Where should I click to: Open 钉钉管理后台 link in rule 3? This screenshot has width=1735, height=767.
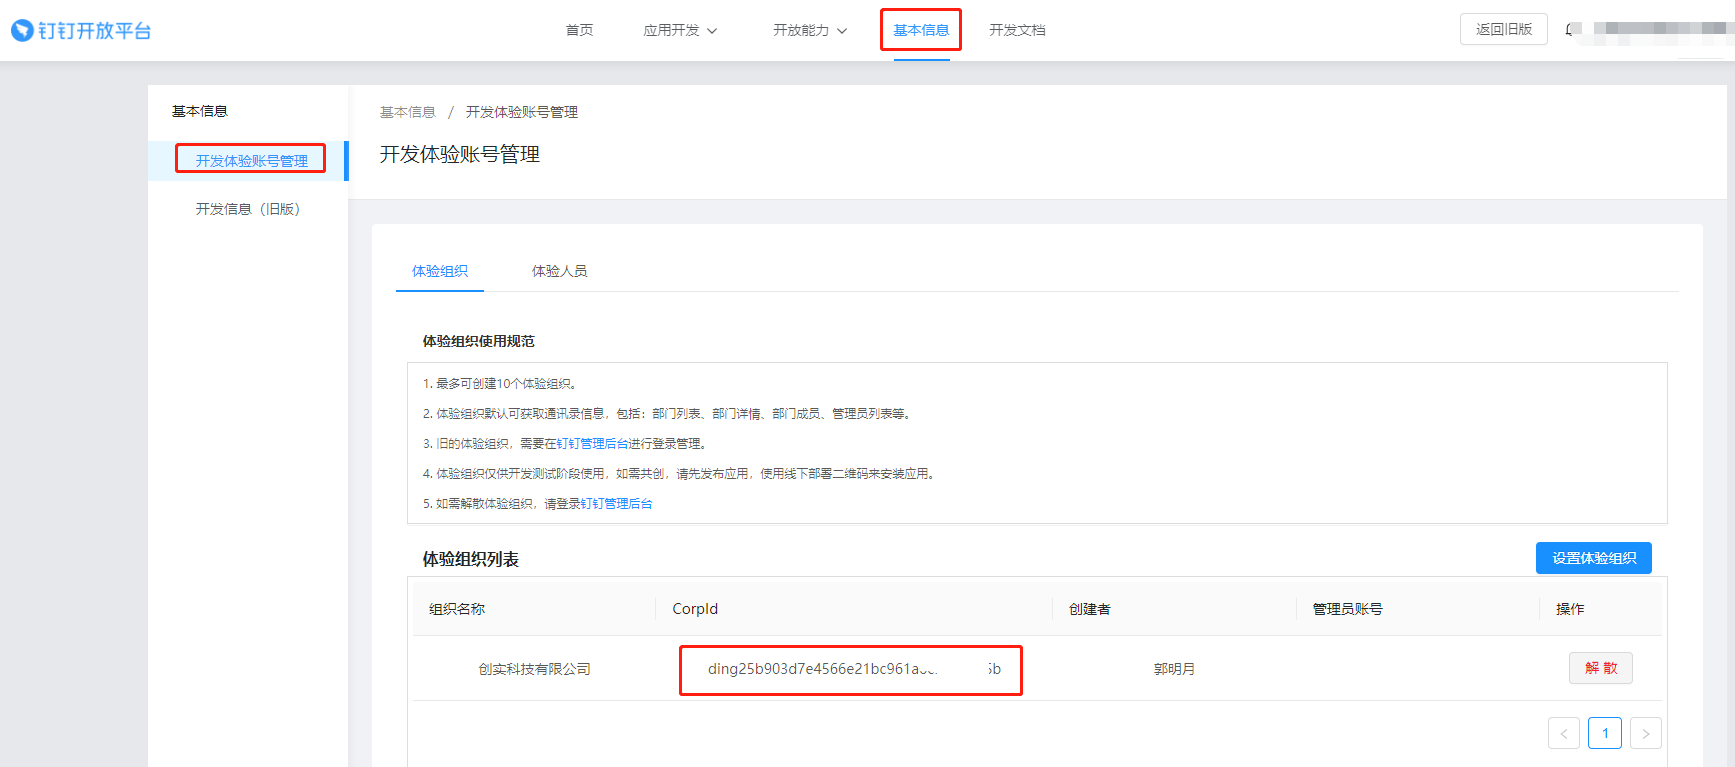click(x=592, y=444)
